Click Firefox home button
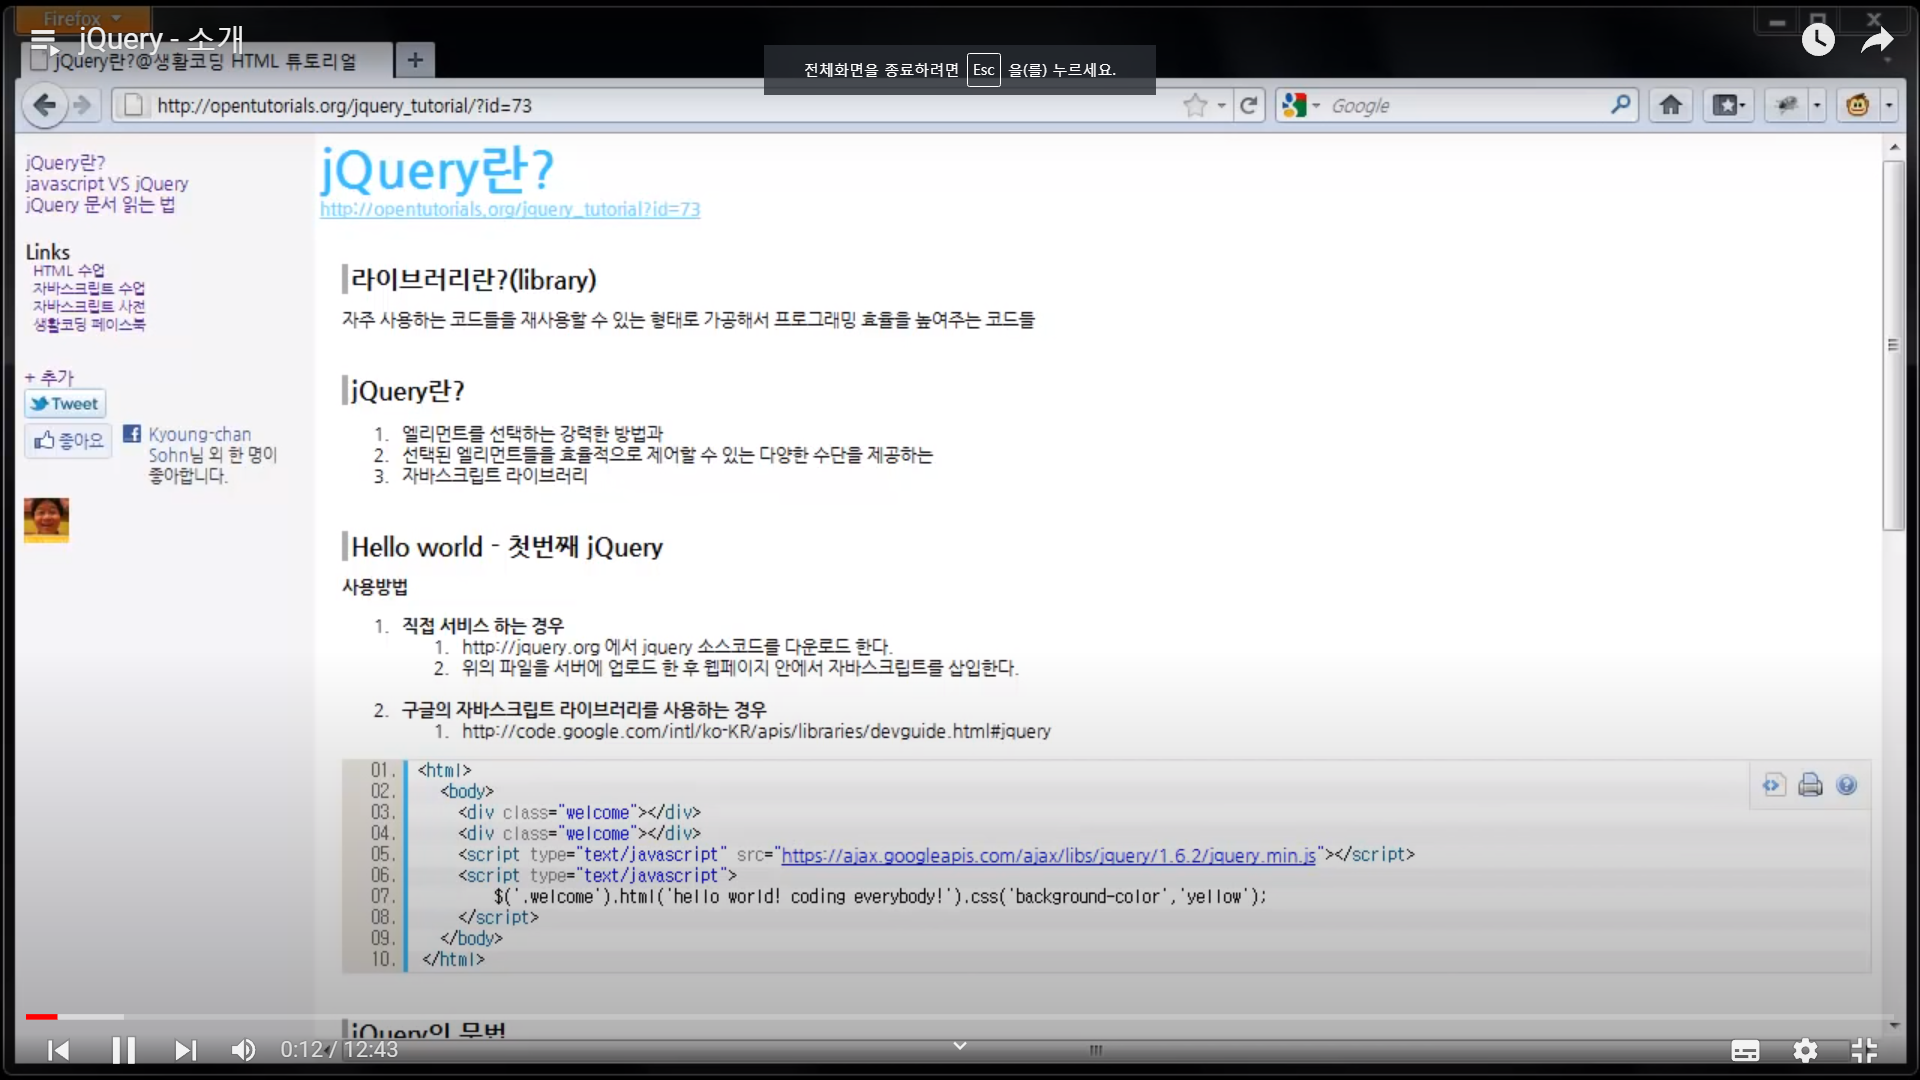The height and width of the screenshot is (1080, 1920). click(x=1670, y=105)
